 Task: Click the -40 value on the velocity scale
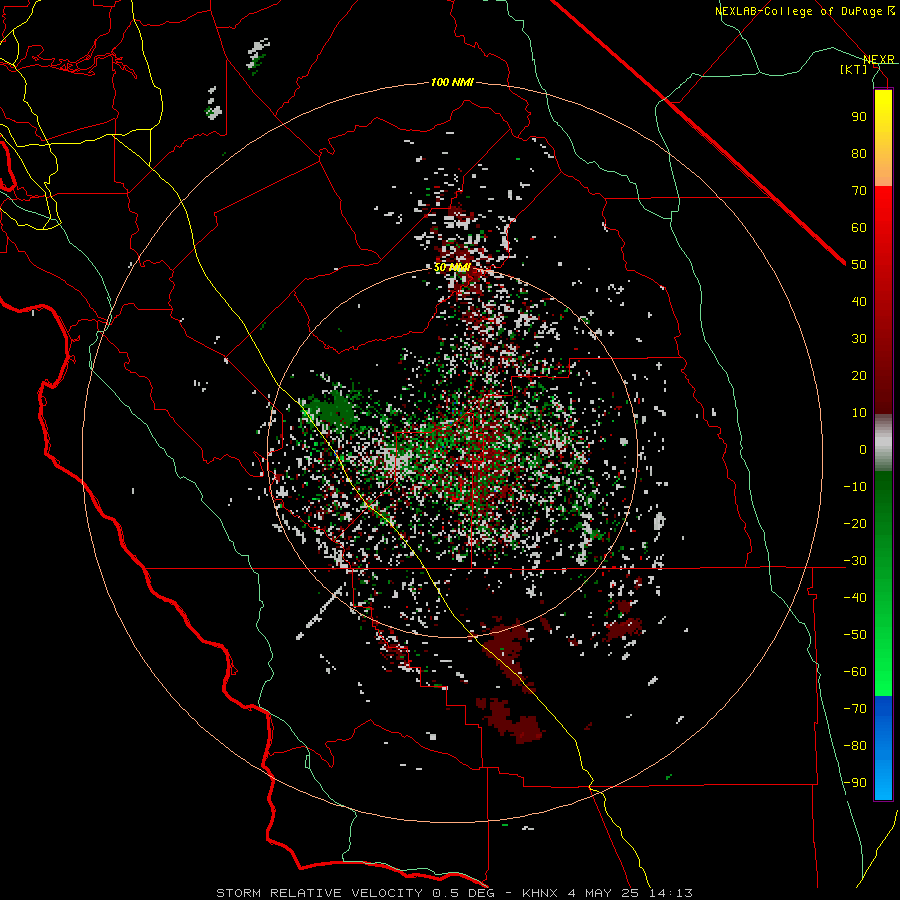point(855,598)
